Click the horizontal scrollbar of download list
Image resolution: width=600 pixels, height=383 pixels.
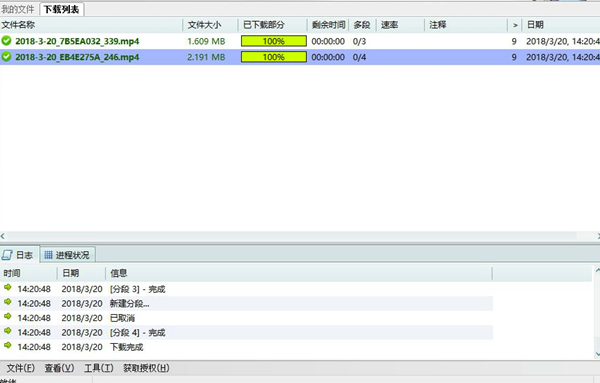coord(291,236)
